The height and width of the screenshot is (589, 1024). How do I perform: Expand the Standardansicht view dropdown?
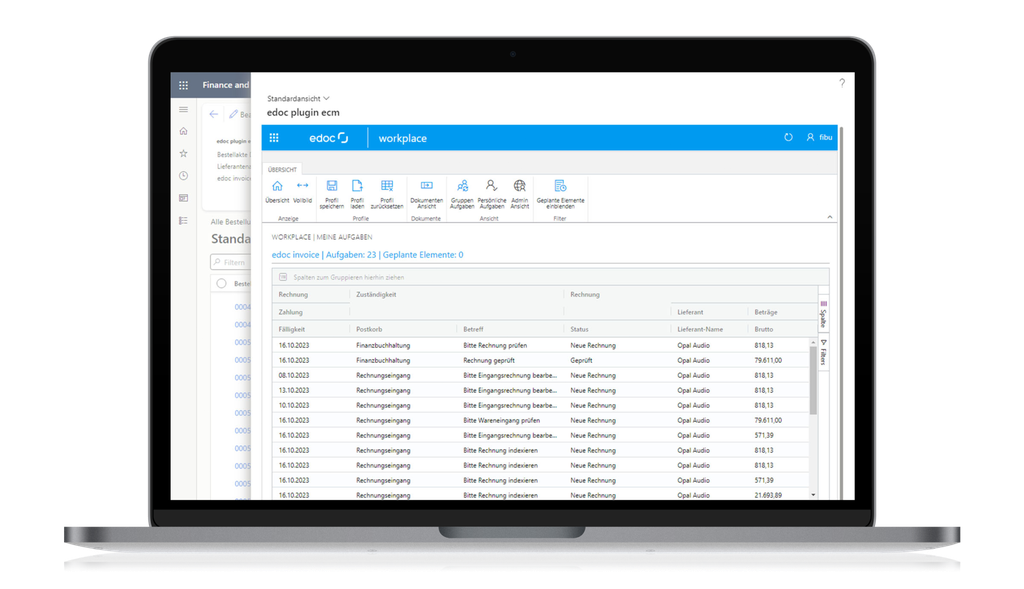298,99
